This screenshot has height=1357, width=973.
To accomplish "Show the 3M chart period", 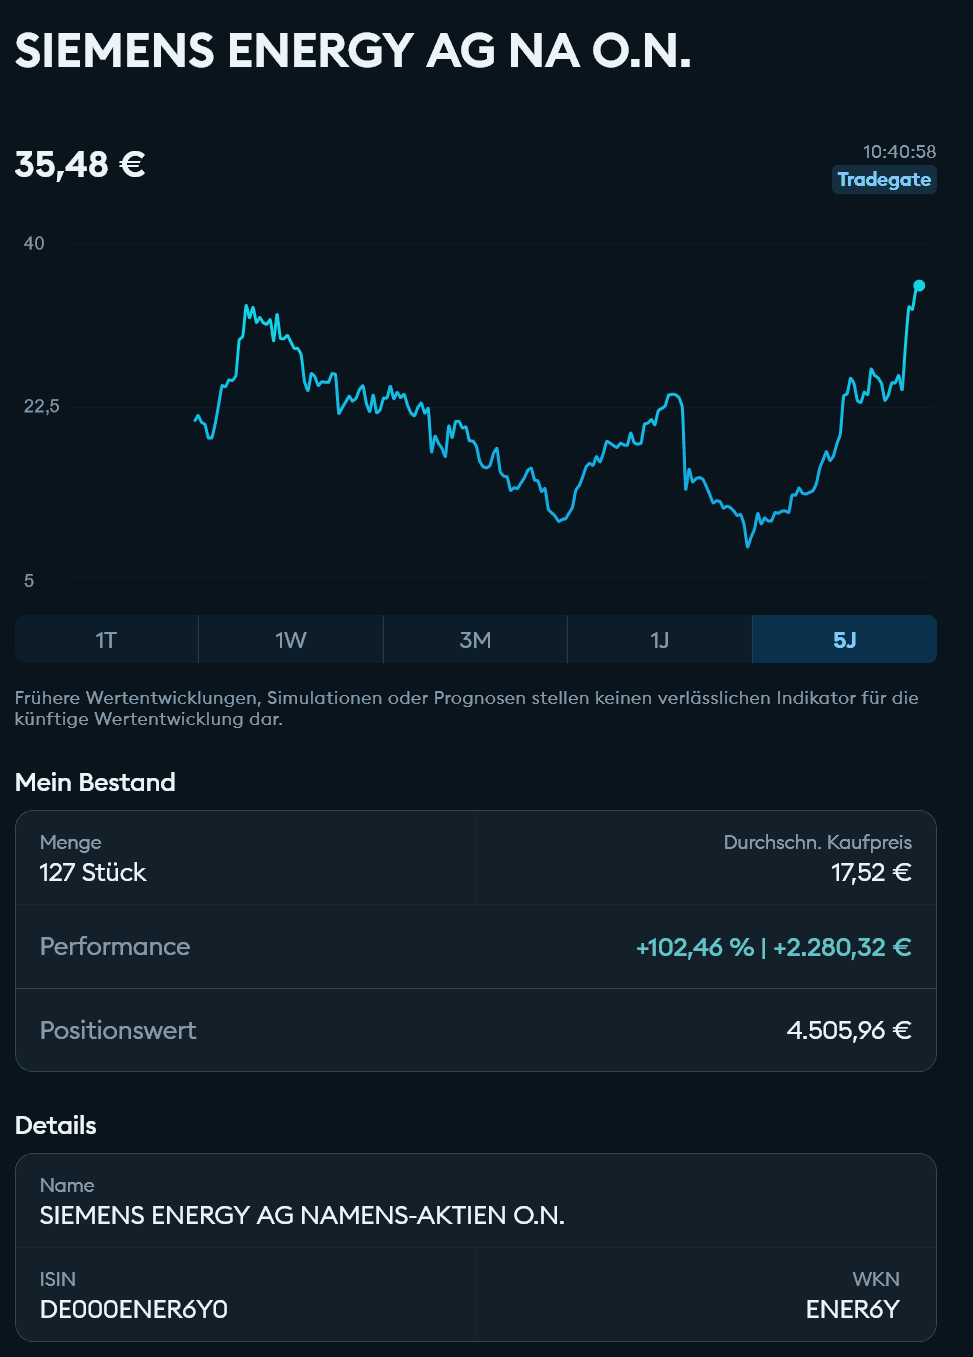I will [x=475, y=640].
